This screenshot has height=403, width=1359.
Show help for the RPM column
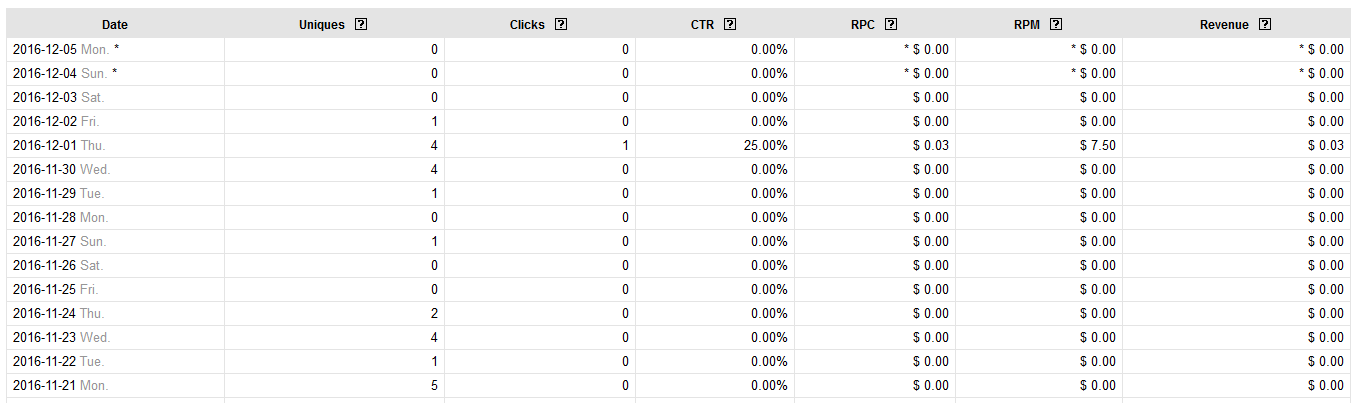[1056, 24]
